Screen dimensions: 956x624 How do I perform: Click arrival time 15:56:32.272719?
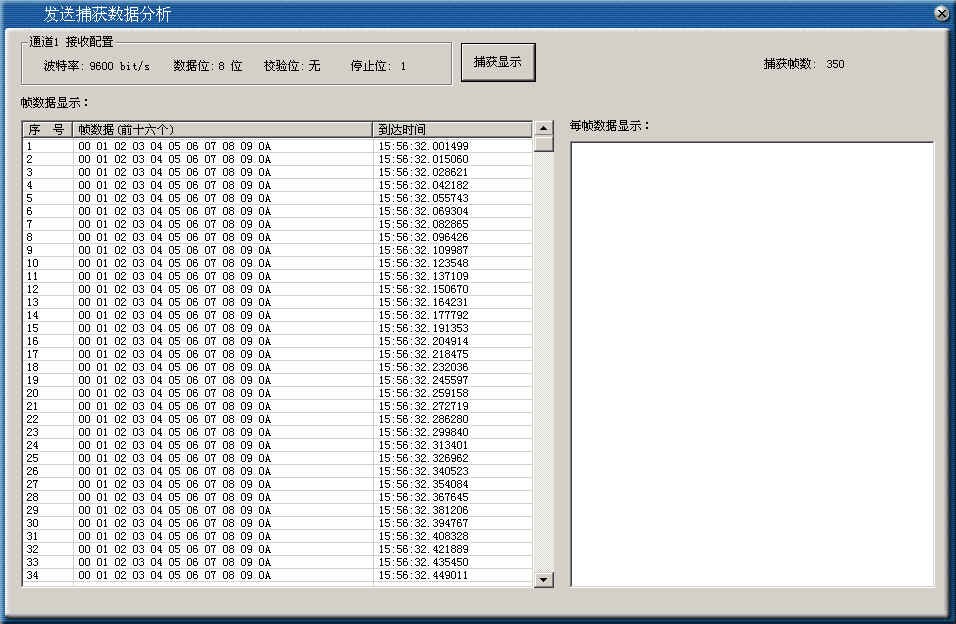[424, 406]
